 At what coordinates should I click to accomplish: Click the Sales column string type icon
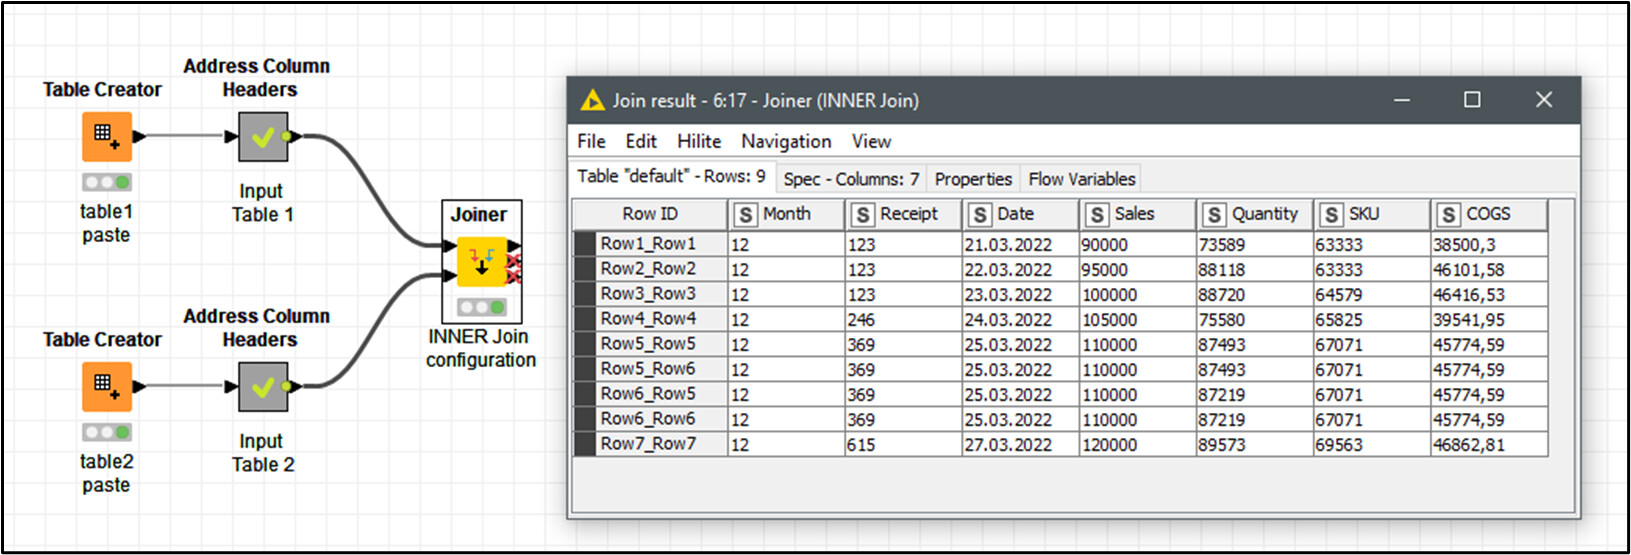1097,215
